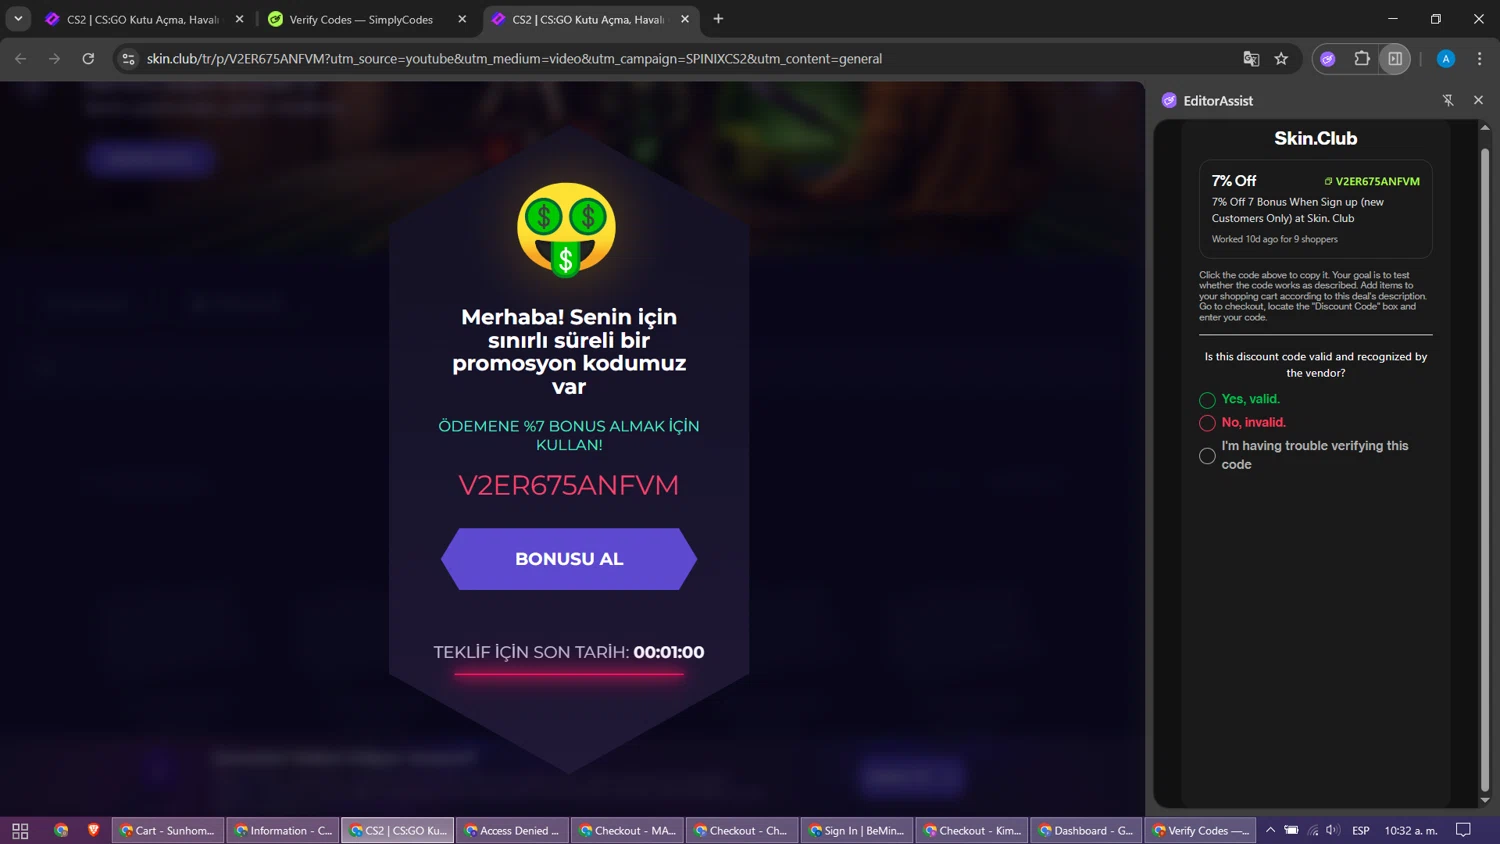Click the EditorAssist logo icon in panel header

click(x=1169, y=100)
